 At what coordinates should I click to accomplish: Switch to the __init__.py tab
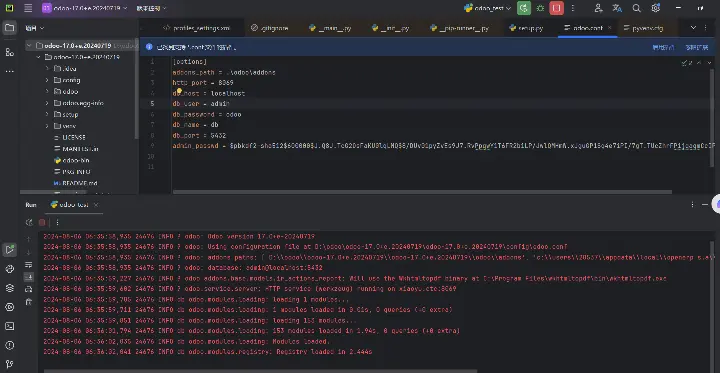(x=390, y=28)
